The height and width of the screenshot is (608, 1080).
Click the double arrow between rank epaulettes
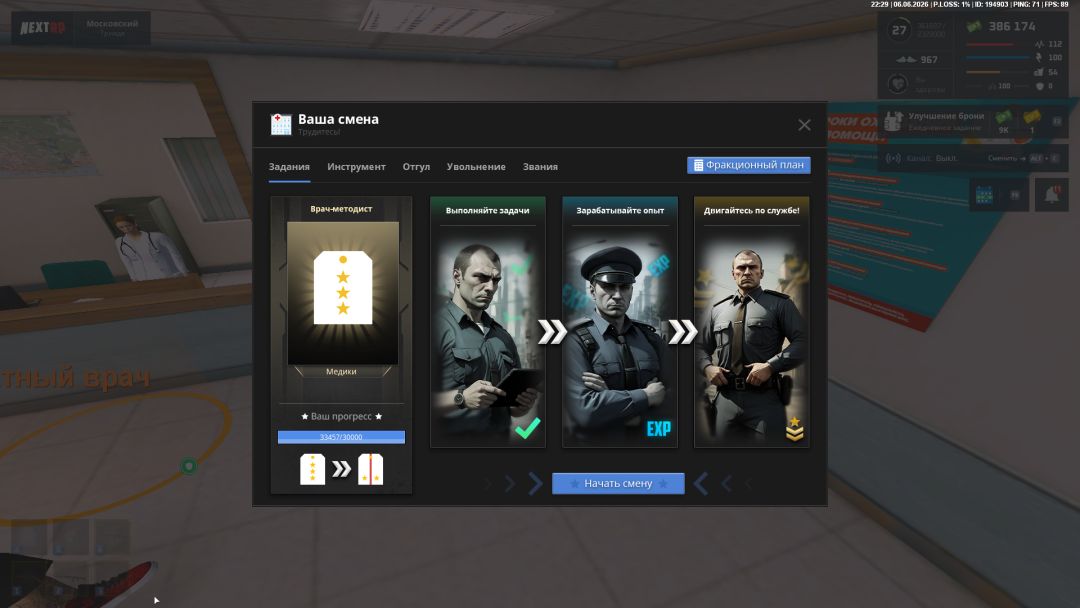(x=342, y=470)
